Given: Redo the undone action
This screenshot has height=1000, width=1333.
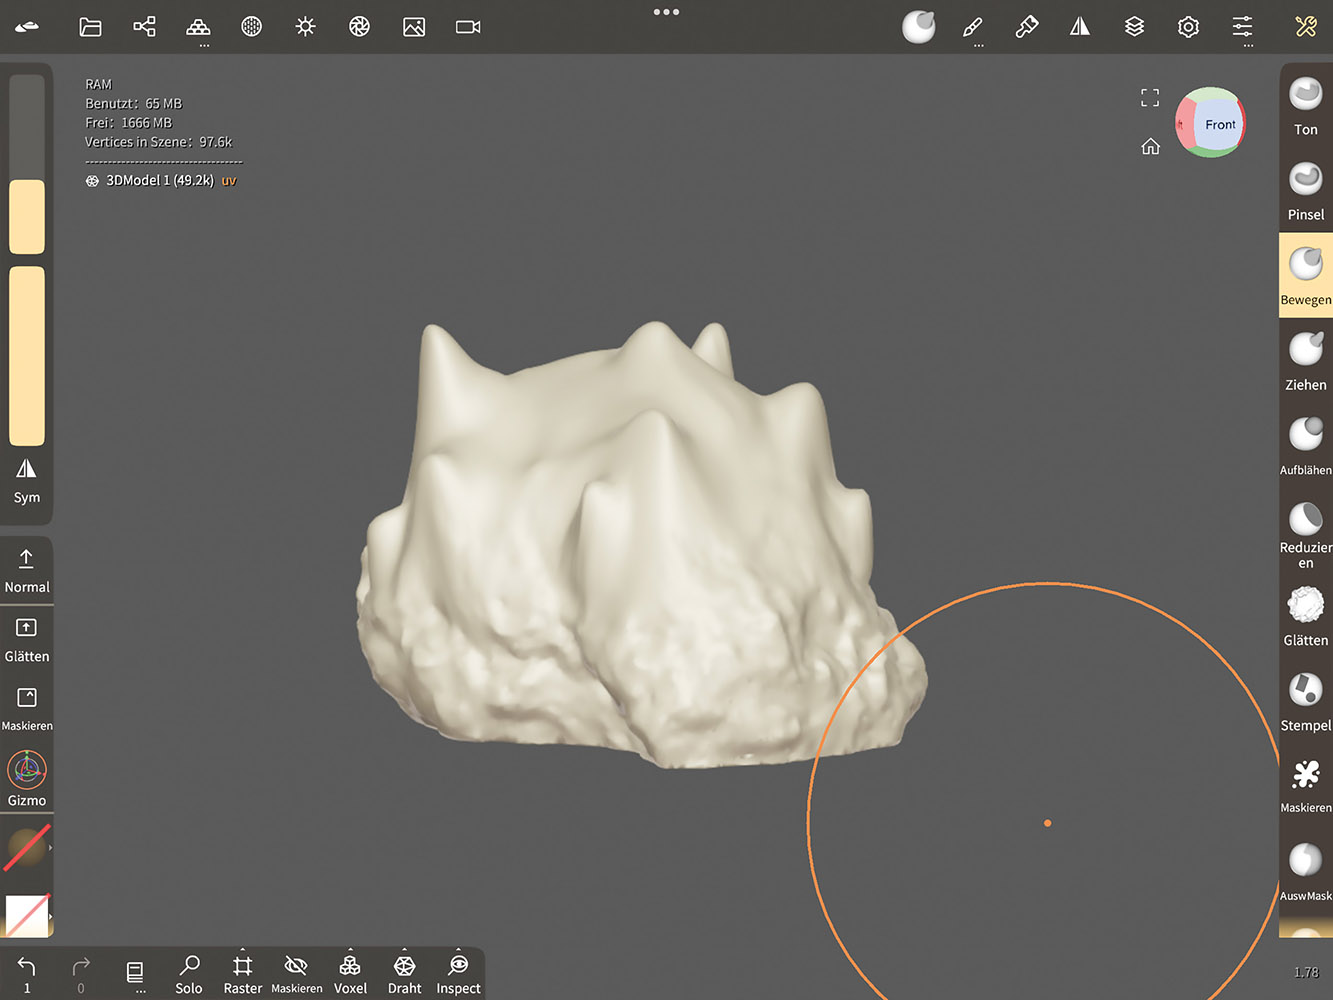Looking at the screenshot, I should tap(81, 974).
